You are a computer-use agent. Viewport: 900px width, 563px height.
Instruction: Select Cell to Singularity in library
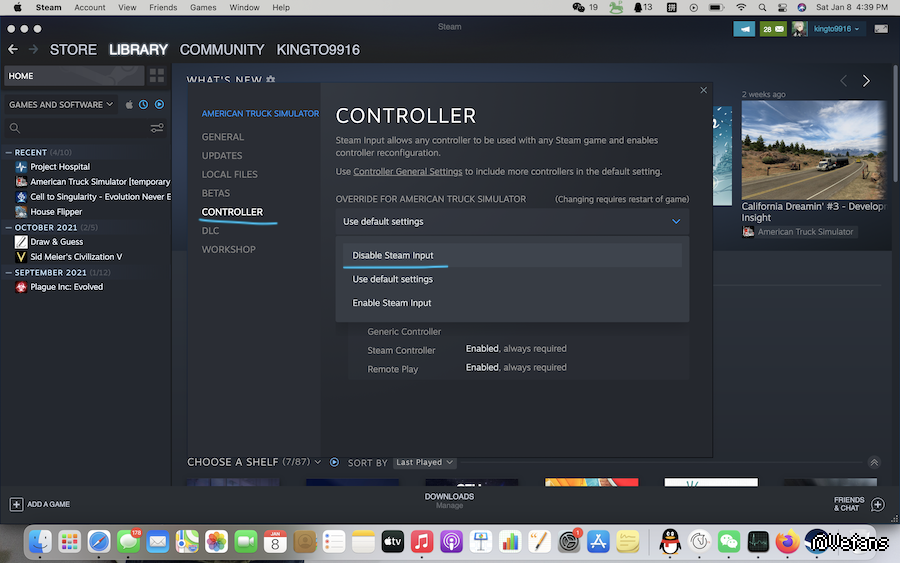(93, 196)
